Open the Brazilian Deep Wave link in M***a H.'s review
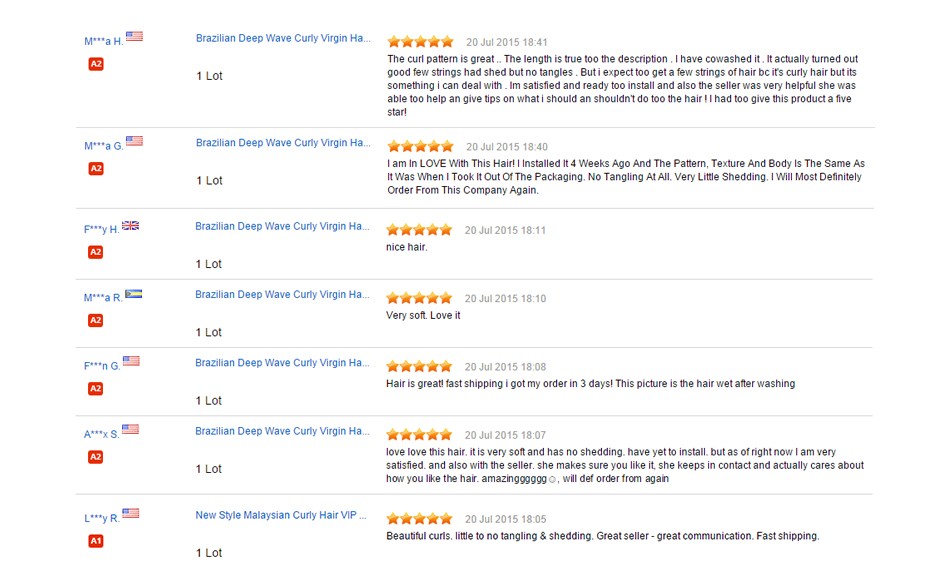The image size is (950, 574). 283,39
